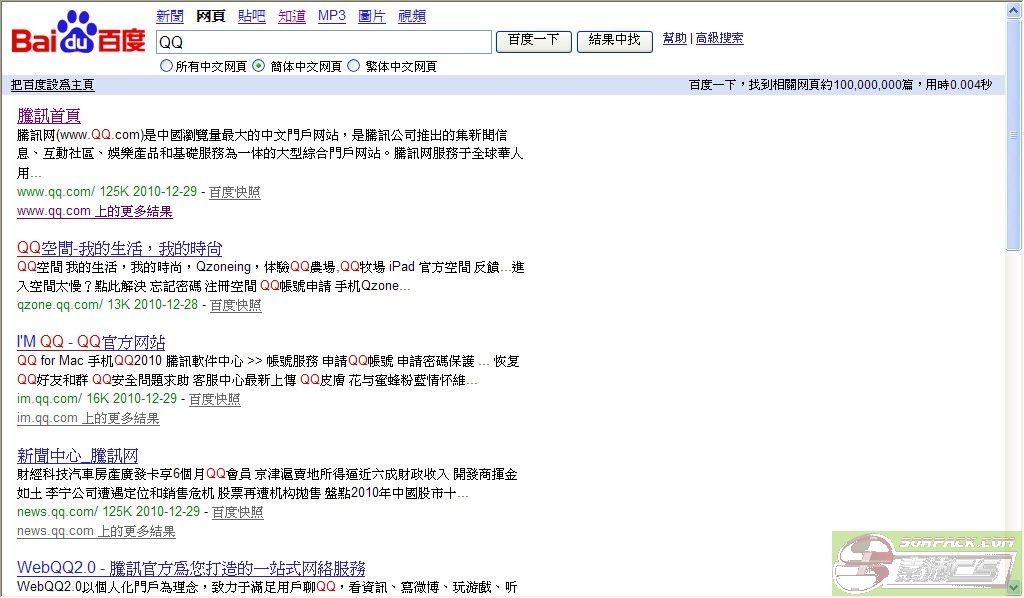The image size is (1024, 598).
Task: Select the 所有中文网頁 radio button
Action: click(167, 67)
